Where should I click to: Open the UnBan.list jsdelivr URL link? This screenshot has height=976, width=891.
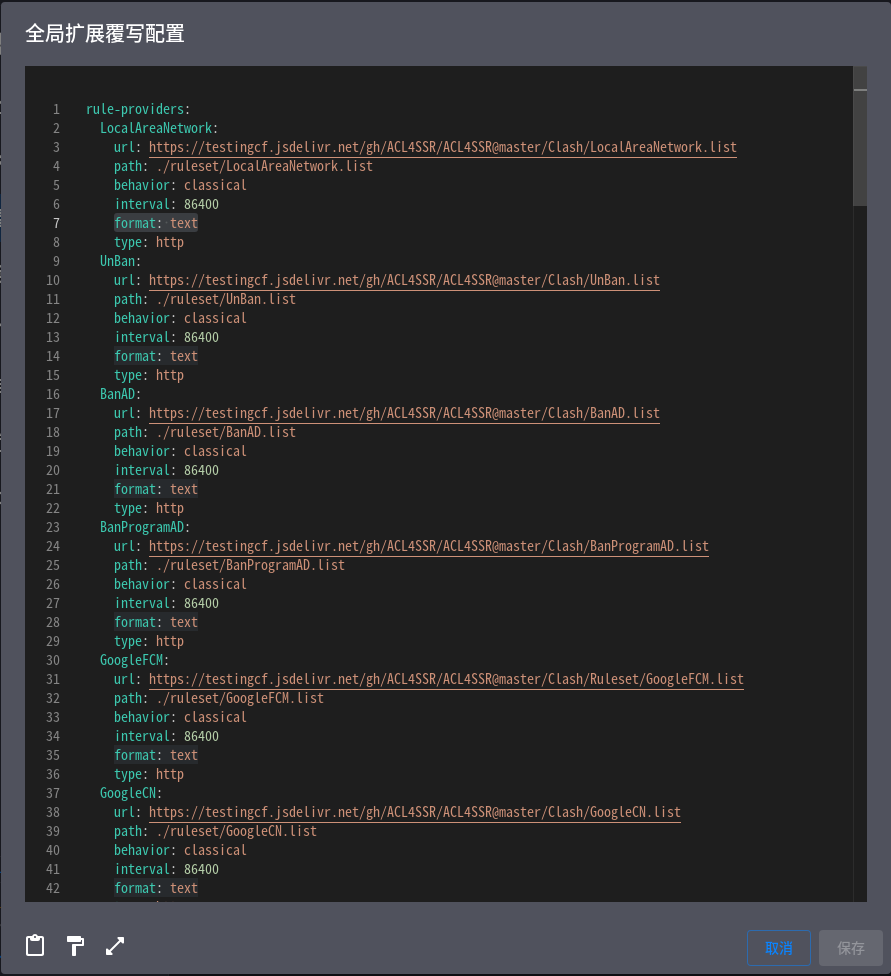[x=404, y=280]
